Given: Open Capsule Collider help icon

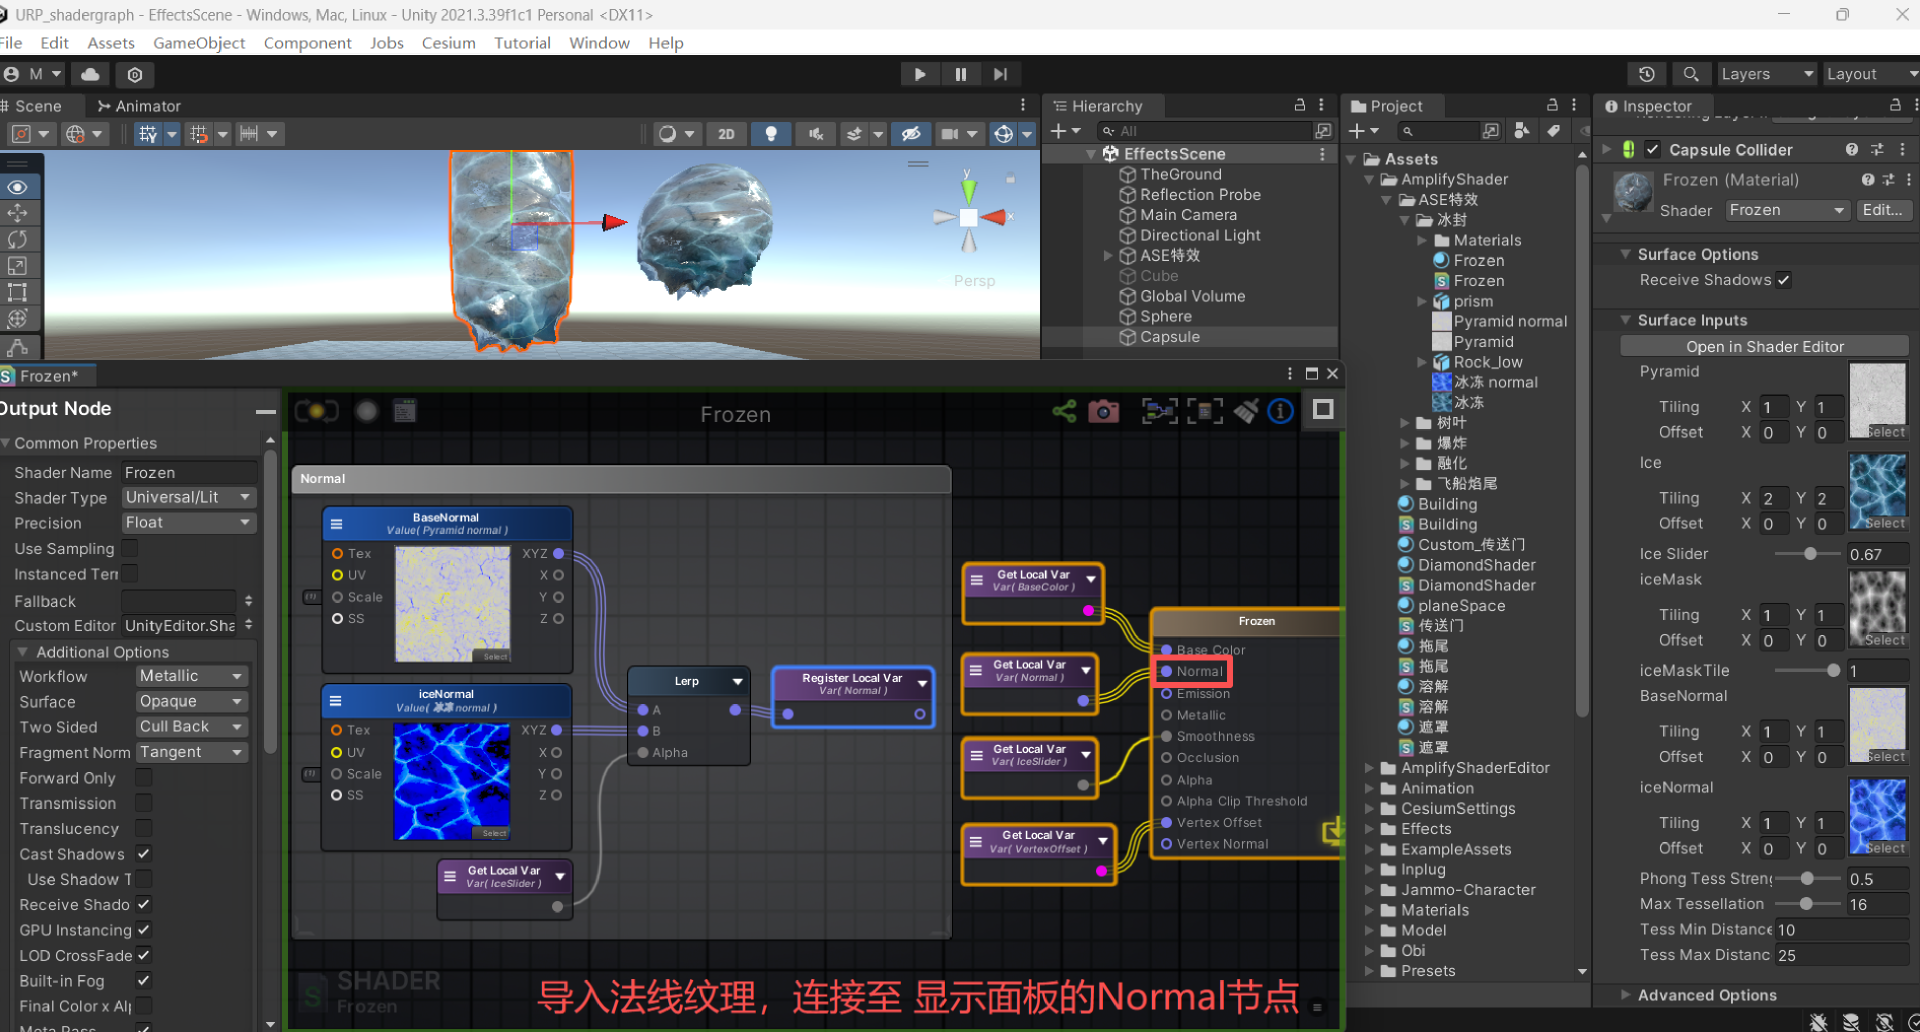Looking at the screenshot, I should coord(1852,149).
